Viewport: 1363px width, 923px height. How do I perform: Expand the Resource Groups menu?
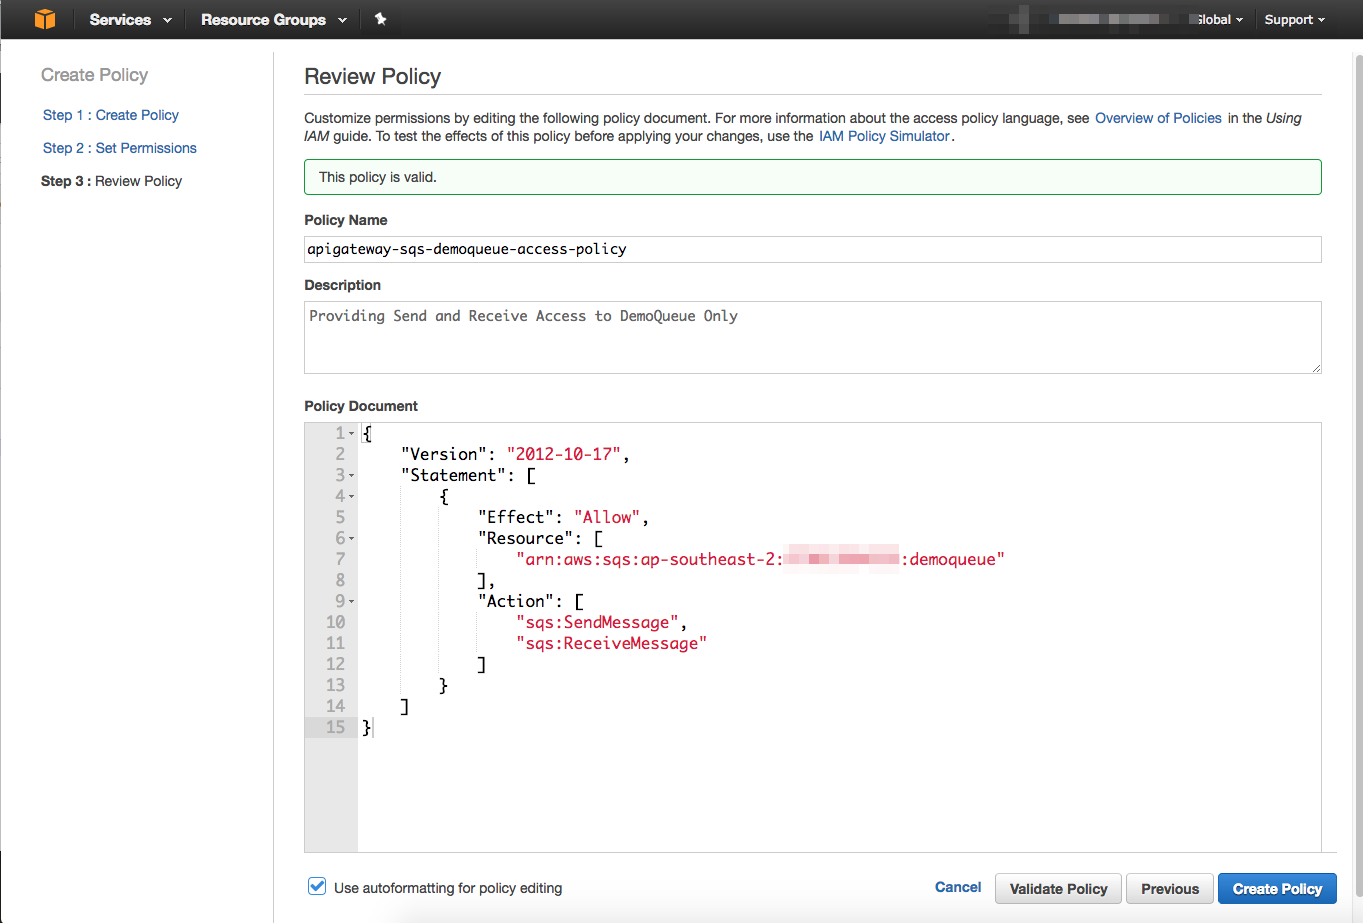coord(273,20)
